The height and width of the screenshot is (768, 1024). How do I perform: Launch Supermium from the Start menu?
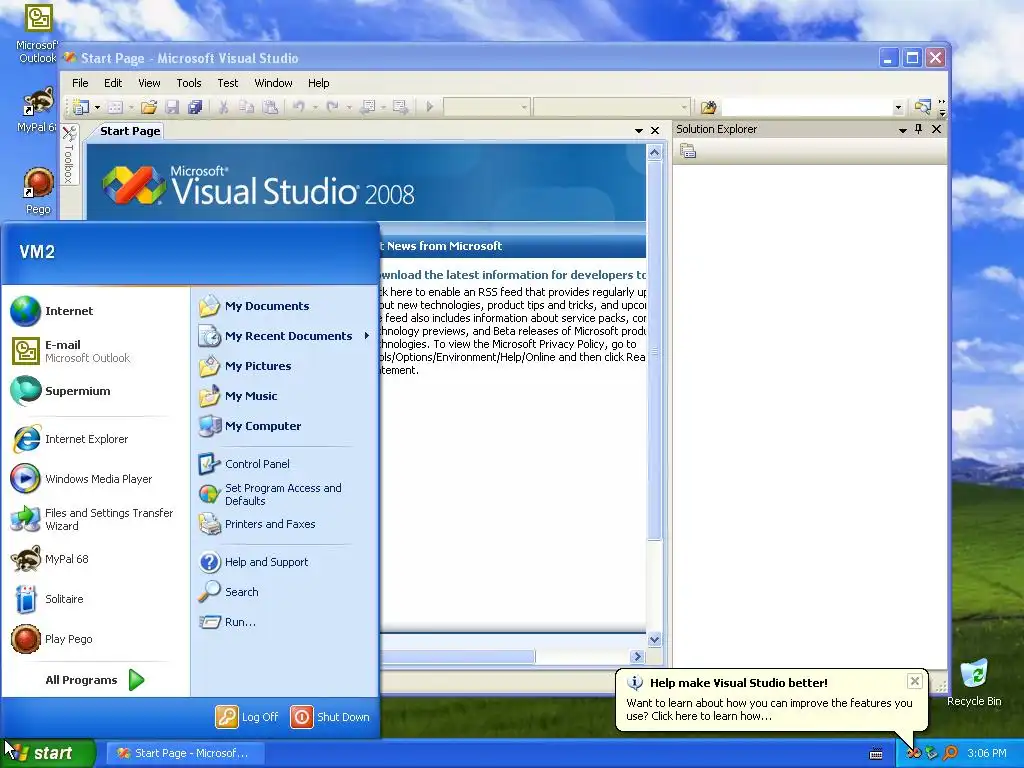(x=95, y=391)
